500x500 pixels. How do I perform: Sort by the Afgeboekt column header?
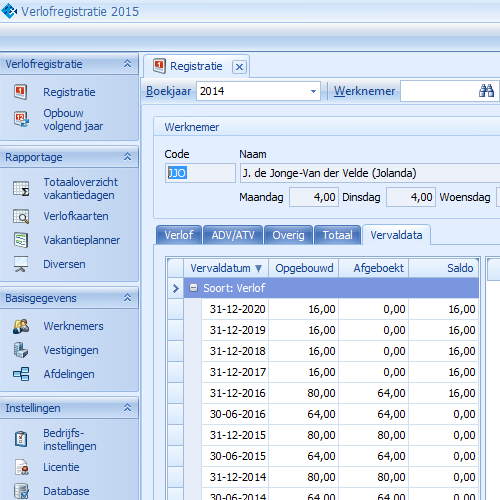click(374, 268)
